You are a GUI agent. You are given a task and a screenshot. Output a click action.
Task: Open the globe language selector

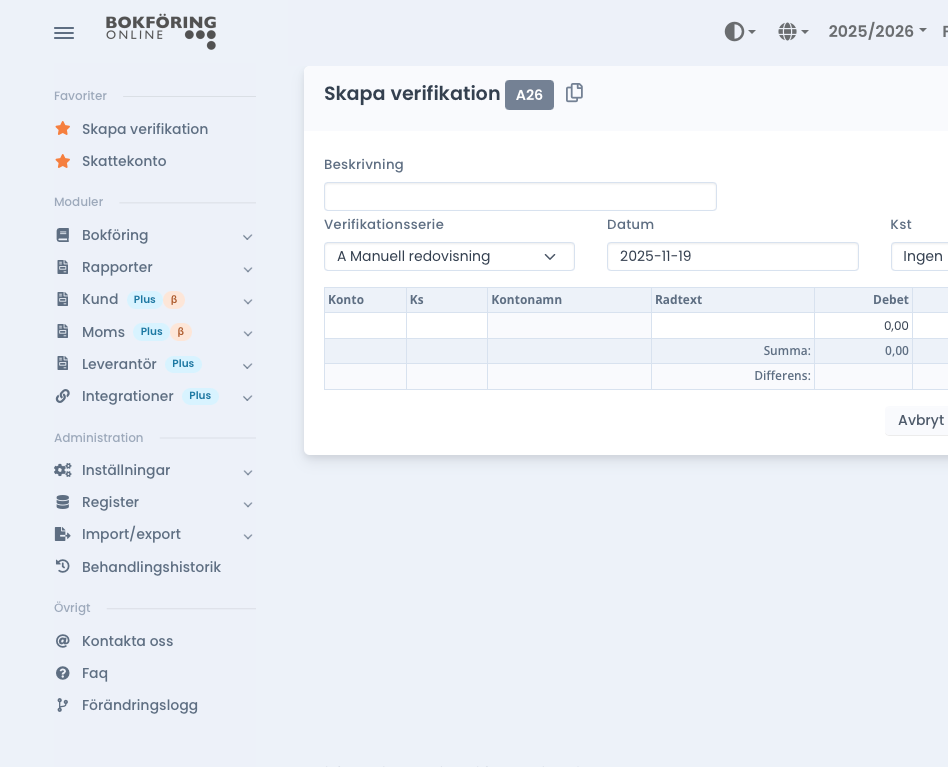point(793,32)
